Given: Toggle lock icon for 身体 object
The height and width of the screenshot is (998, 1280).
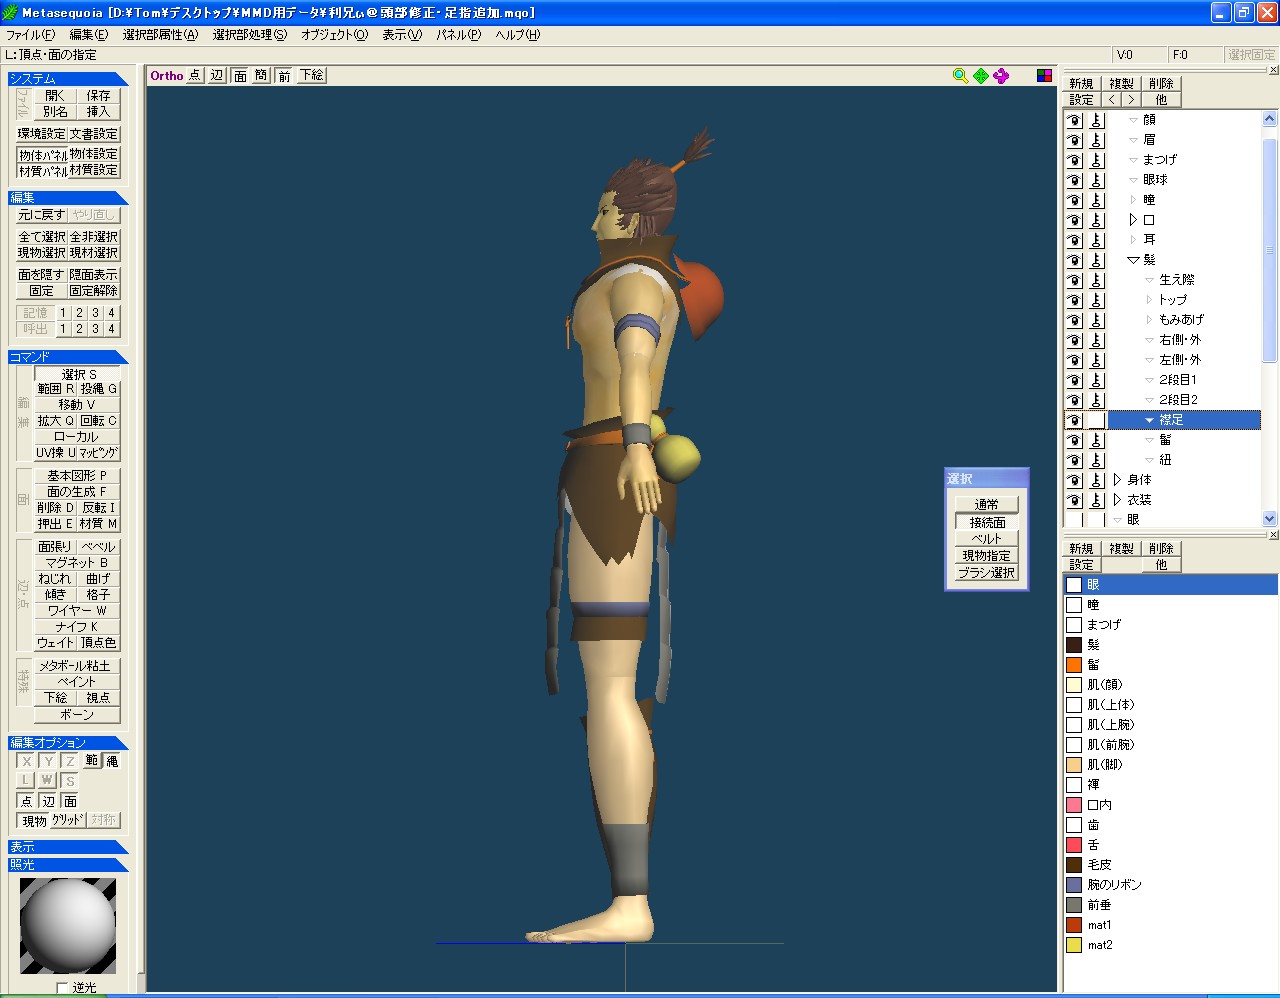Looking at the screenshot, I should tap(1097, 480).
